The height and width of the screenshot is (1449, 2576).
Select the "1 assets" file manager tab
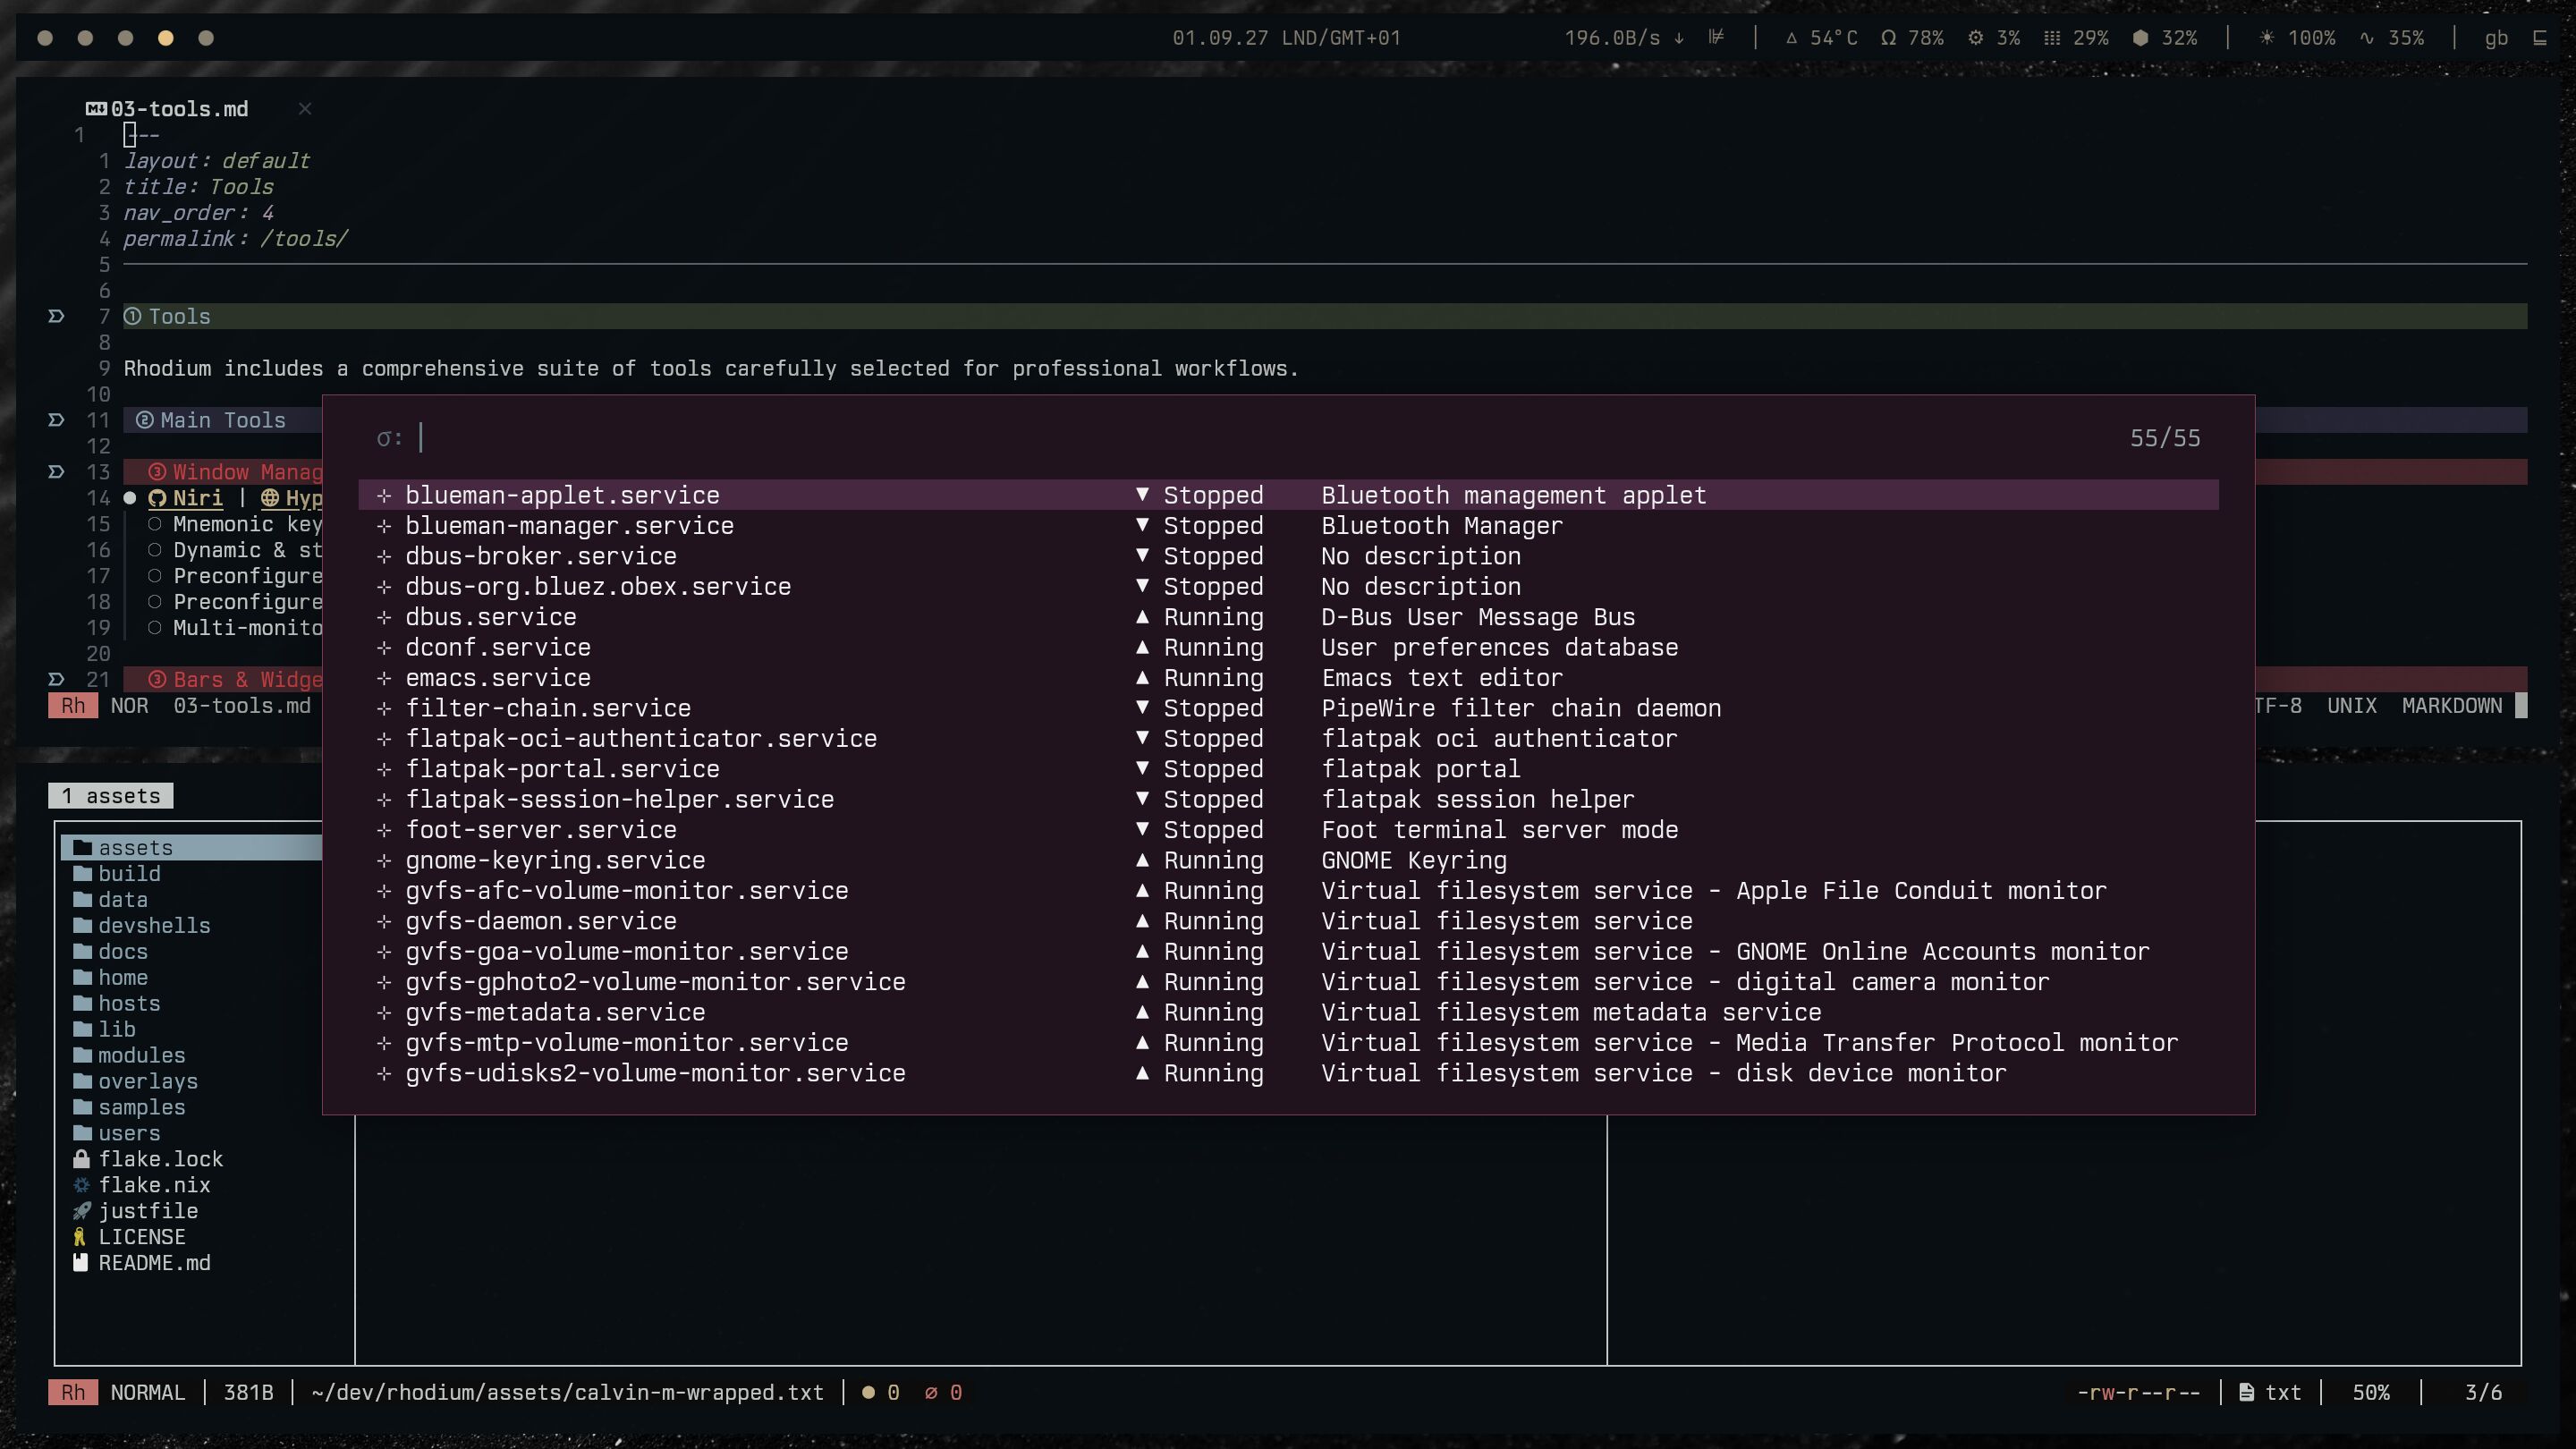coord(110,796)
